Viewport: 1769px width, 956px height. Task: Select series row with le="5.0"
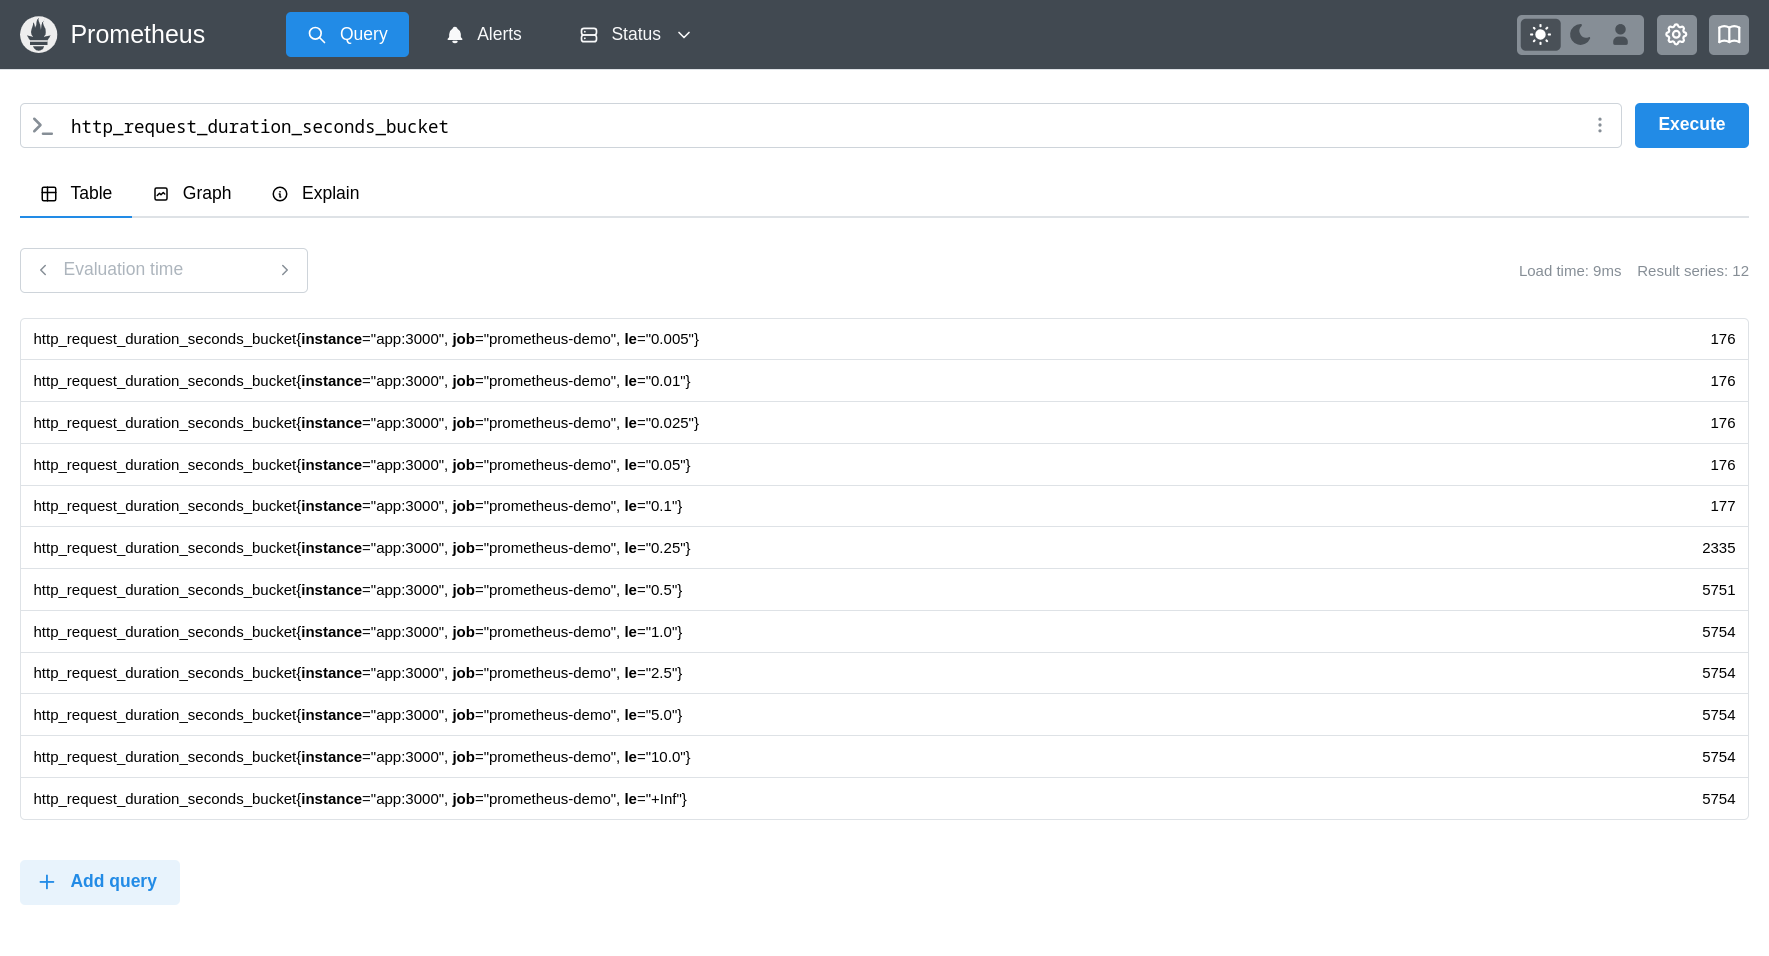click(x=884, y=715)
